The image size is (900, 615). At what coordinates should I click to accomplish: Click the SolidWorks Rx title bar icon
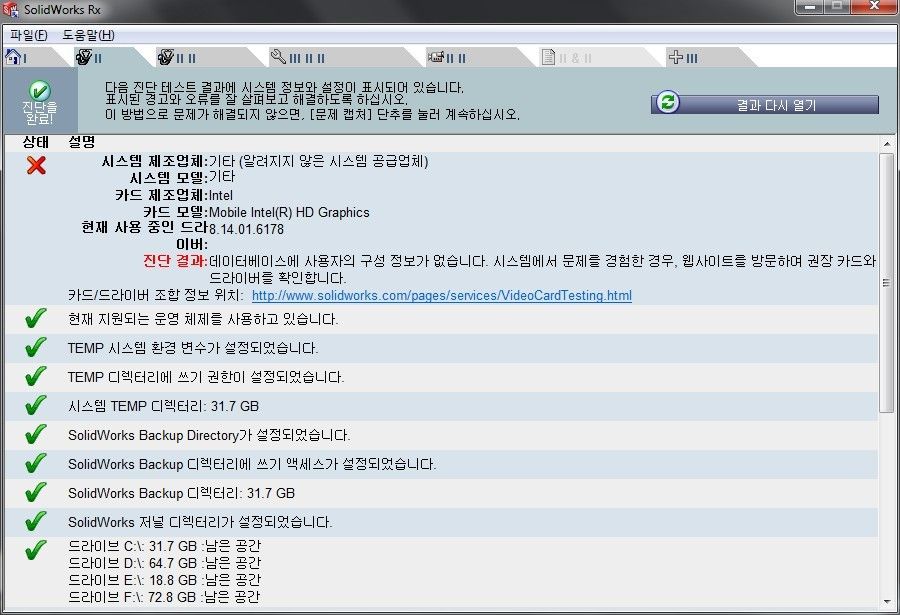tap(10, 10)
